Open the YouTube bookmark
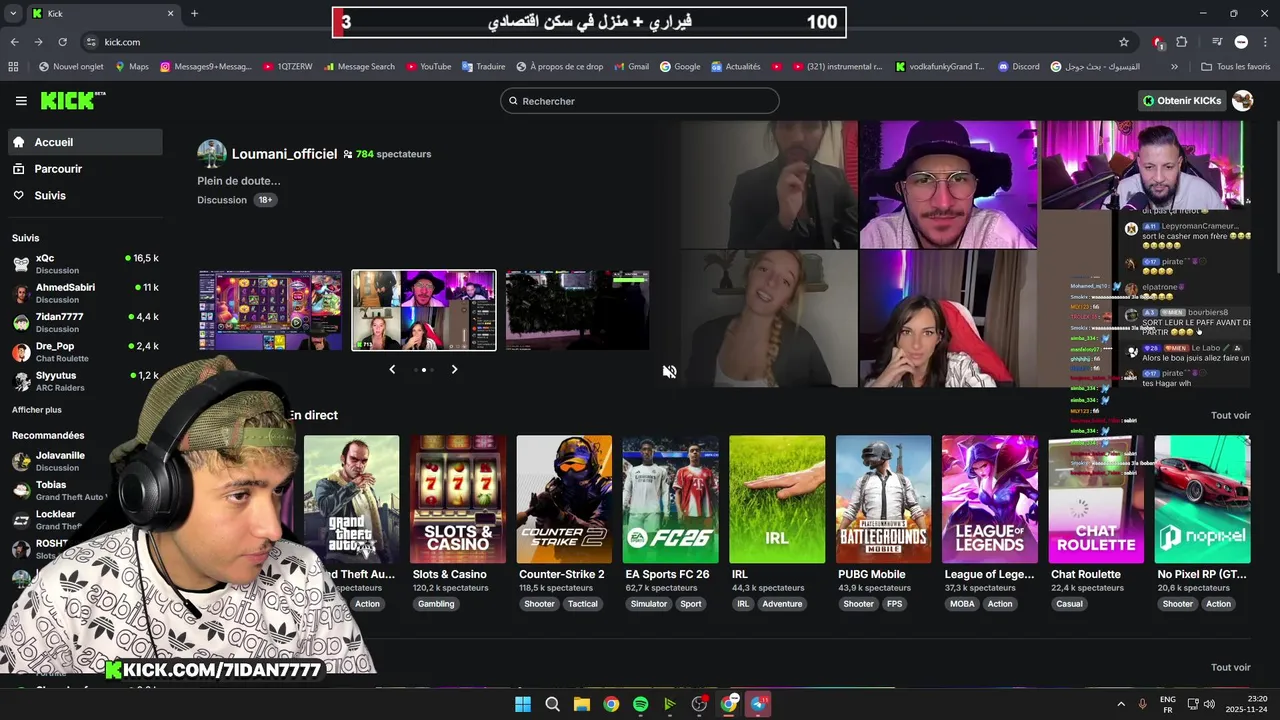1280x720 pixels. coord(427,67)
